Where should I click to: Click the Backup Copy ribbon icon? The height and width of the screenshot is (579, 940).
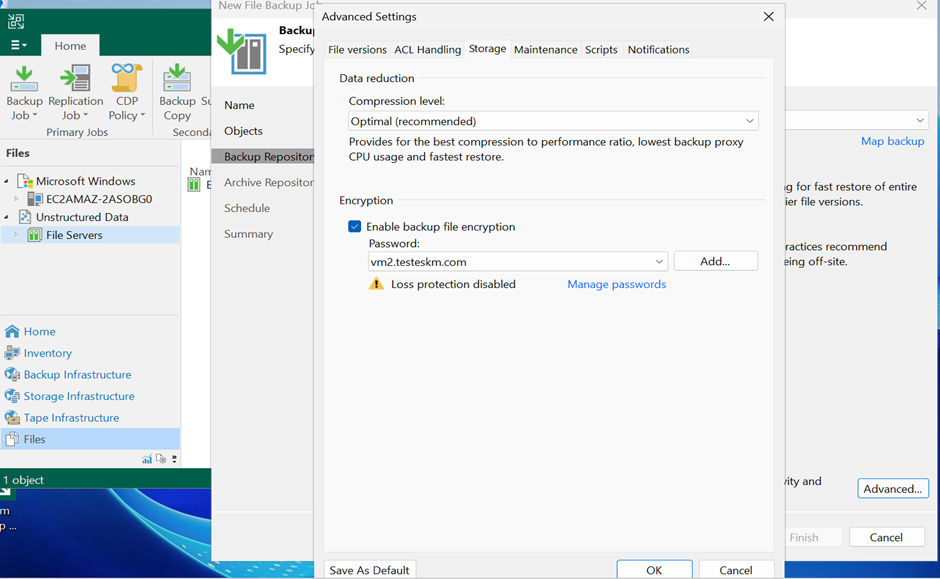[177, 79]
